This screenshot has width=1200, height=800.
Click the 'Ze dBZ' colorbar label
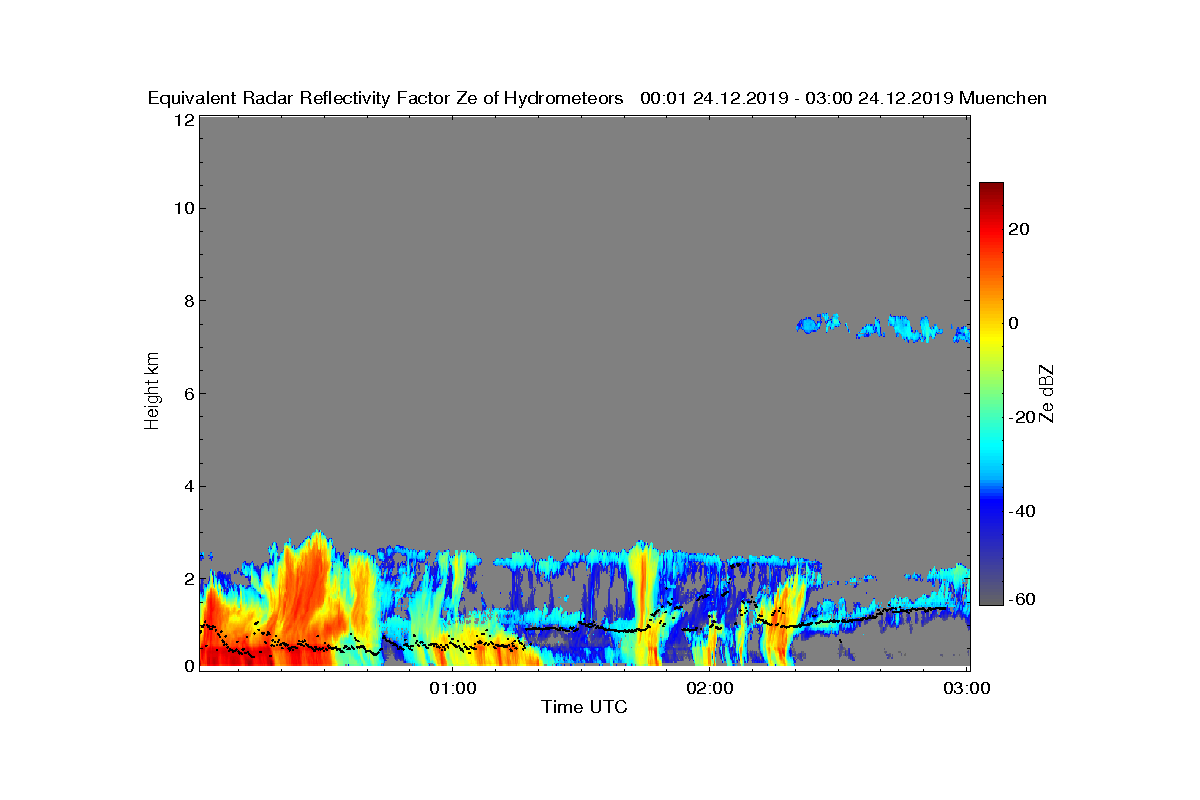(1047, 392)
